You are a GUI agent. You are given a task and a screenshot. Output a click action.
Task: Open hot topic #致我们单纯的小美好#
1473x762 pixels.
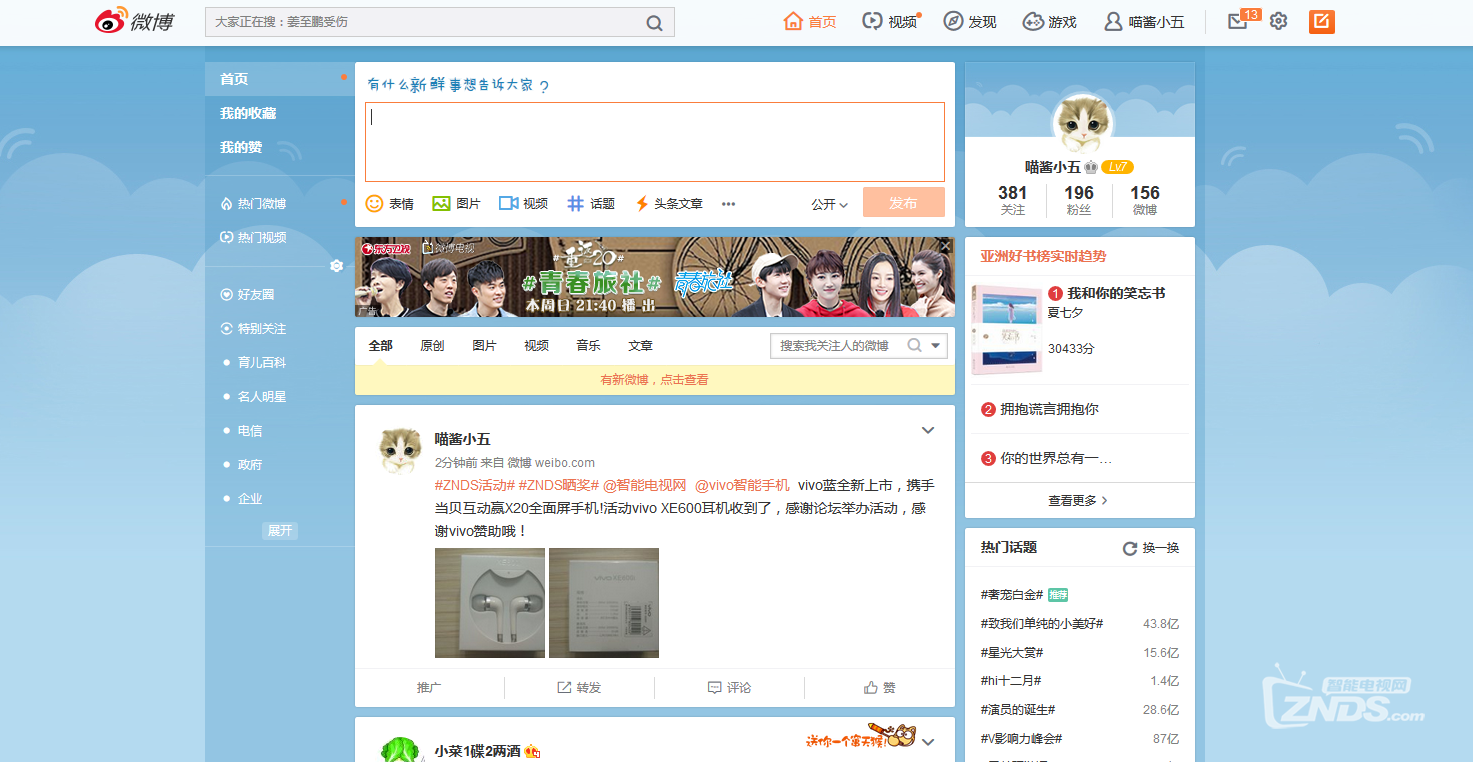[x=1042, y=624]
